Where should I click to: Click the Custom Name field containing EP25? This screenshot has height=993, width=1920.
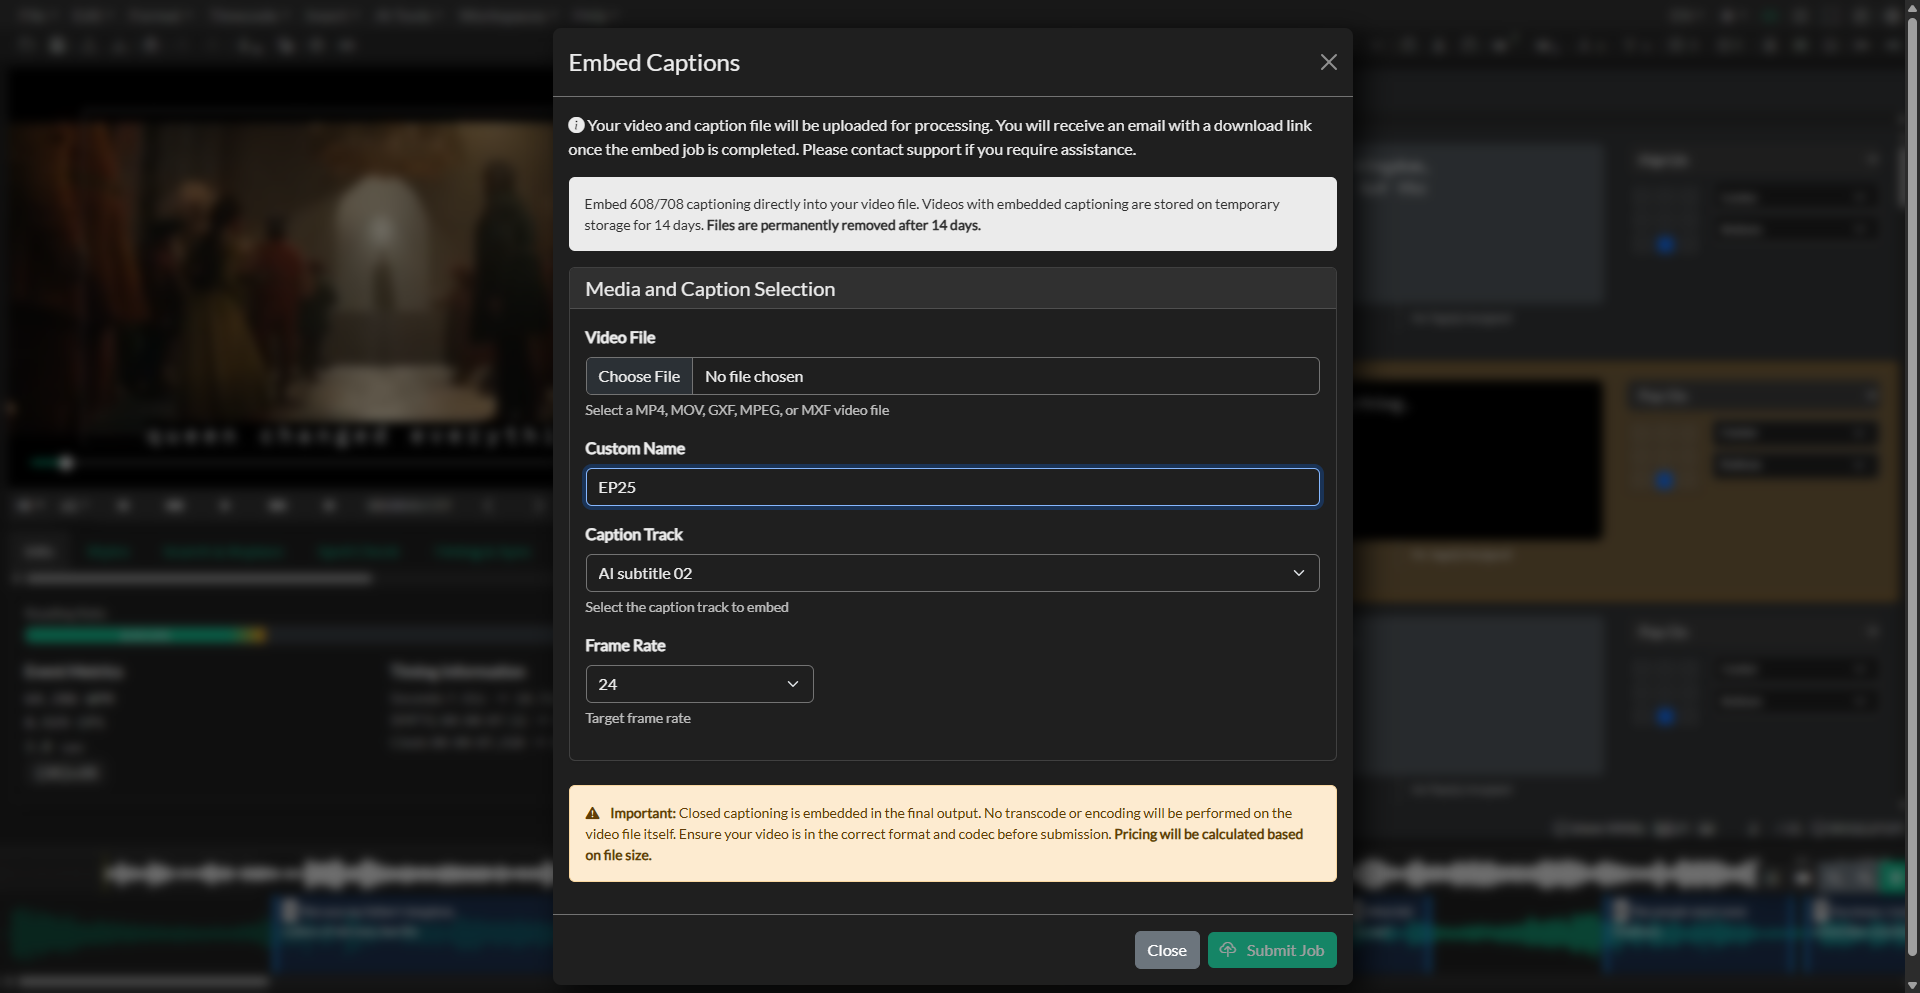[952, 487]
